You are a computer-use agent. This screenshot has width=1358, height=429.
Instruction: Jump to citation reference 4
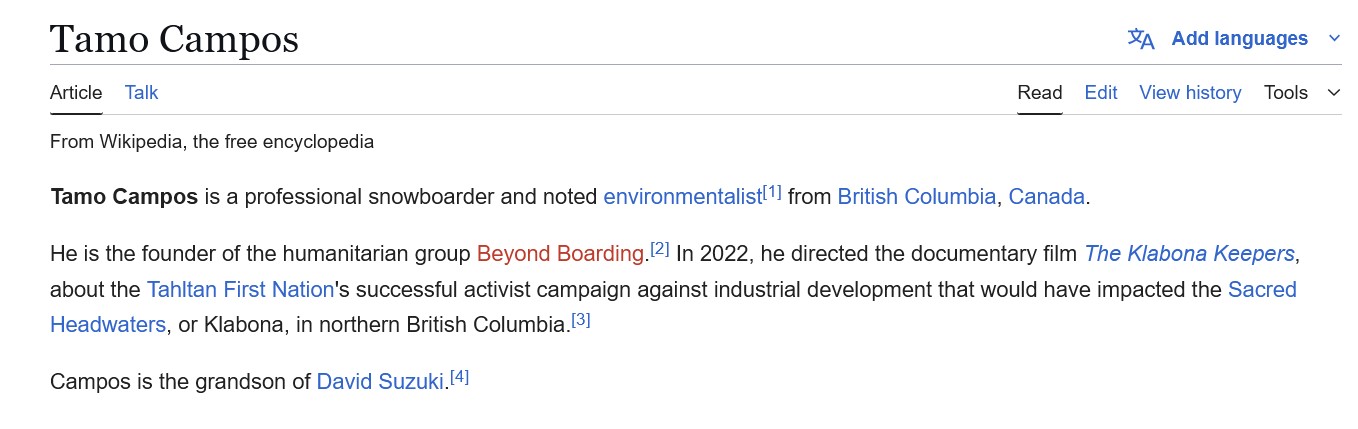(x=459, y=377)
